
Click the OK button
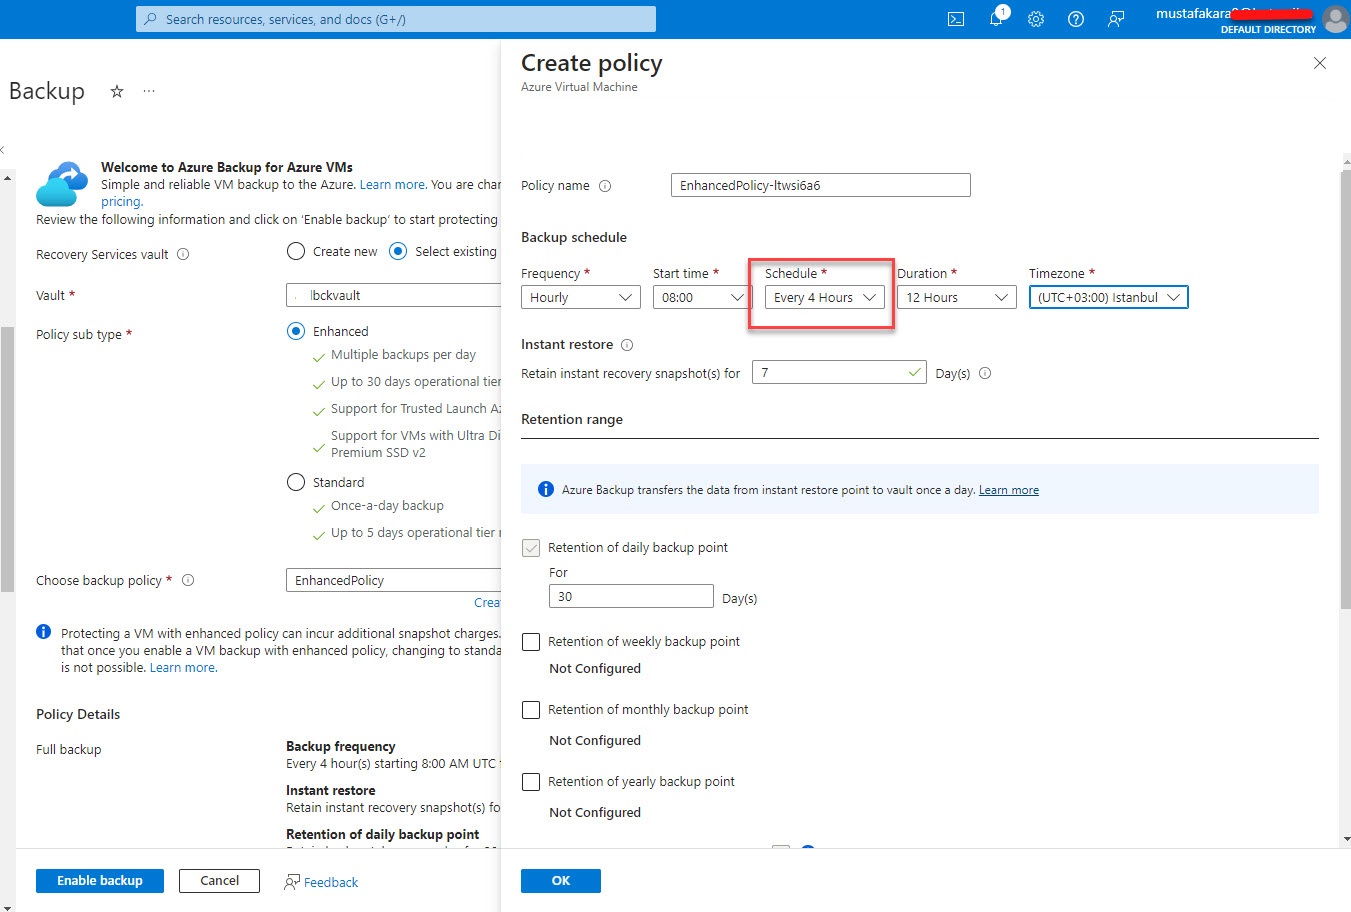click(x=560, y=880)
